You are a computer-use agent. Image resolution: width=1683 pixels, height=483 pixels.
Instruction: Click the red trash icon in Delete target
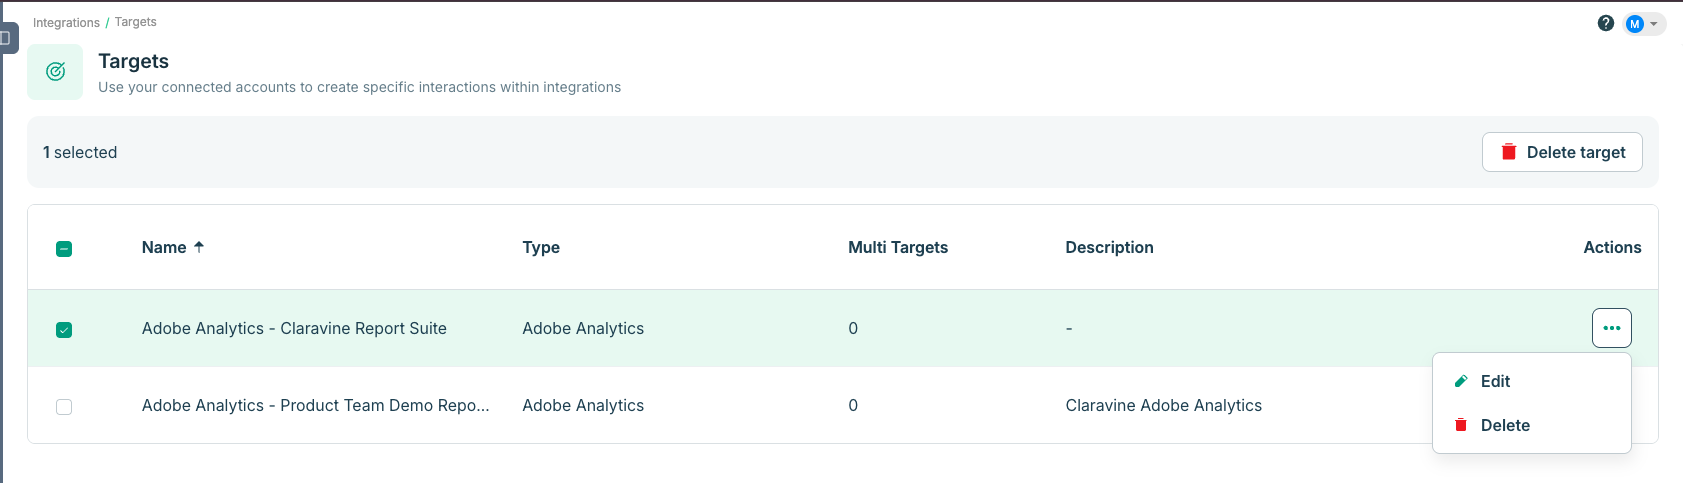click(x=1509, y=152)
